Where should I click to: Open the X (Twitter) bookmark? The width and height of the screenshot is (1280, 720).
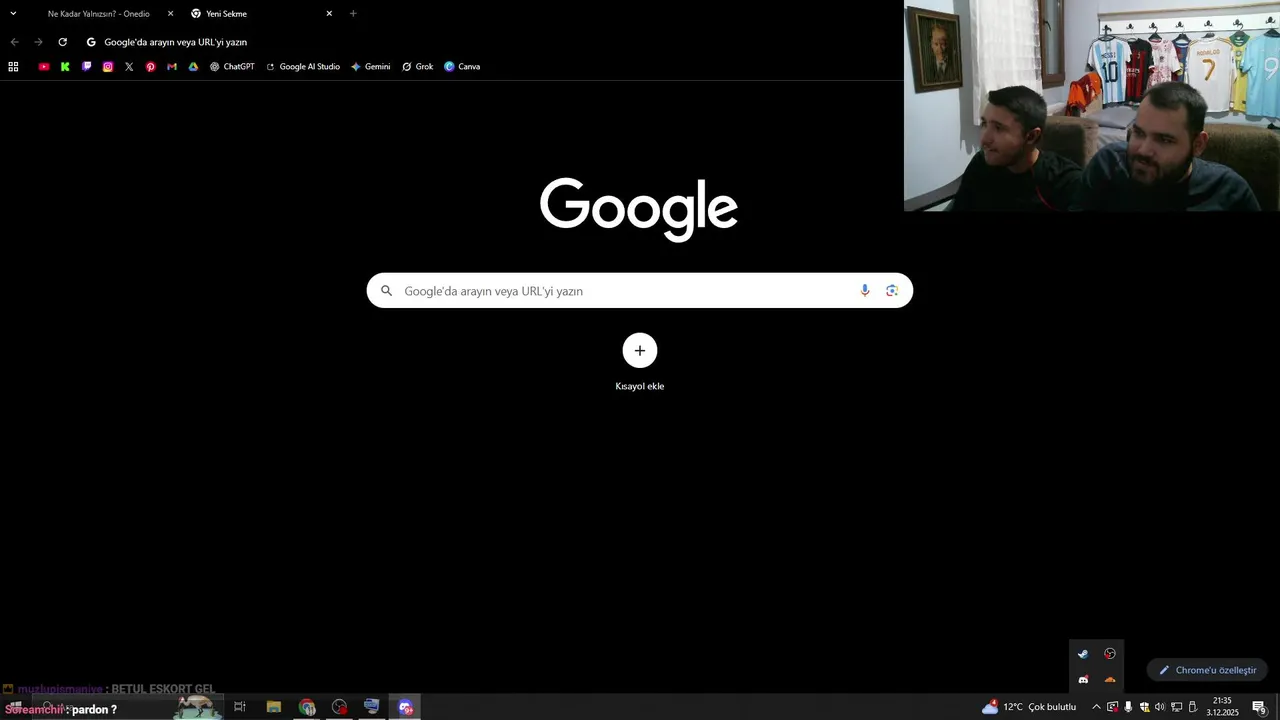[x=129, y=67]
